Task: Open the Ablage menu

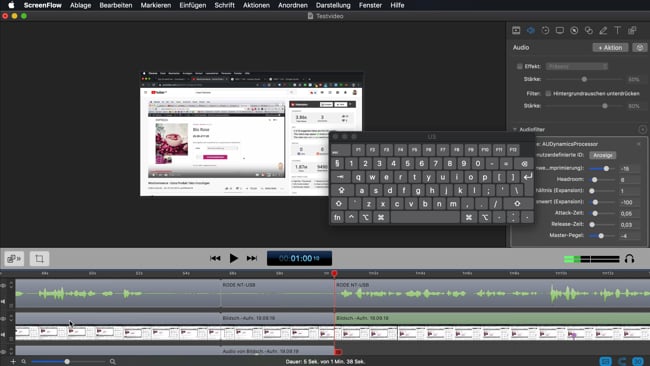Action: pyautogui.click(x=80, y=5)
